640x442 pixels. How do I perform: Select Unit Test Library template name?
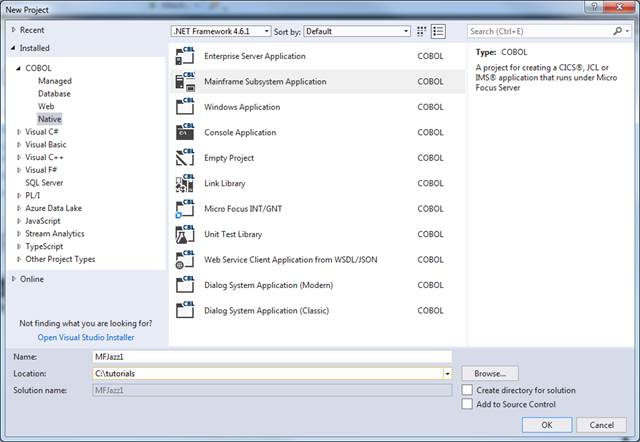tap(233, 234)
